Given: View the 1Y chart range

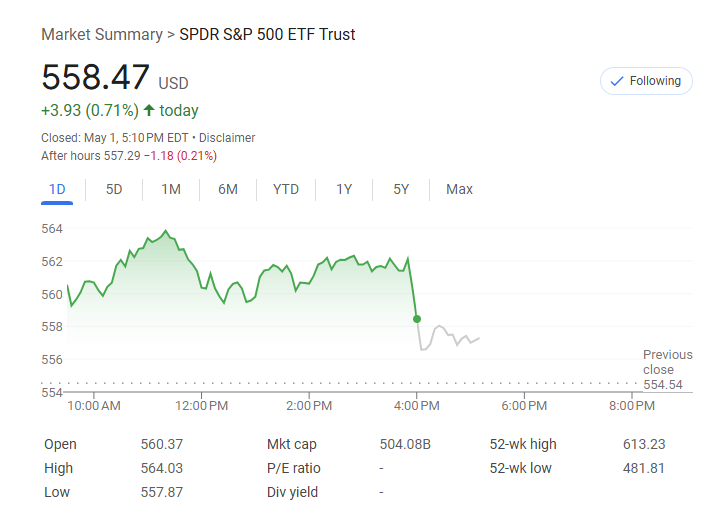Looking at the screenshot, I should (344, 189).
